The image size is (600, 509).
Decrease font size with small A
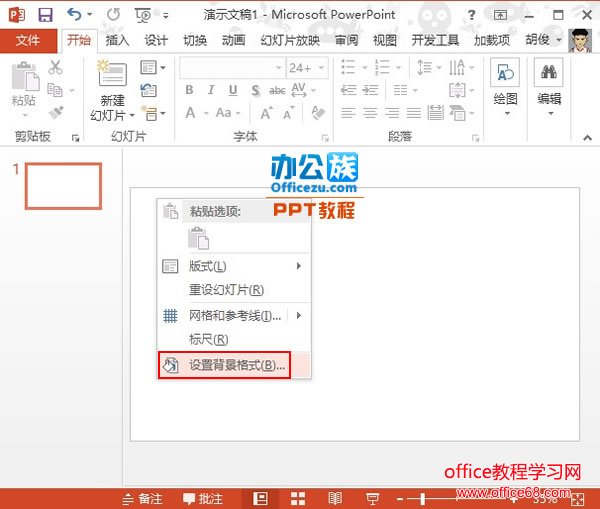(x=289, y=113)
